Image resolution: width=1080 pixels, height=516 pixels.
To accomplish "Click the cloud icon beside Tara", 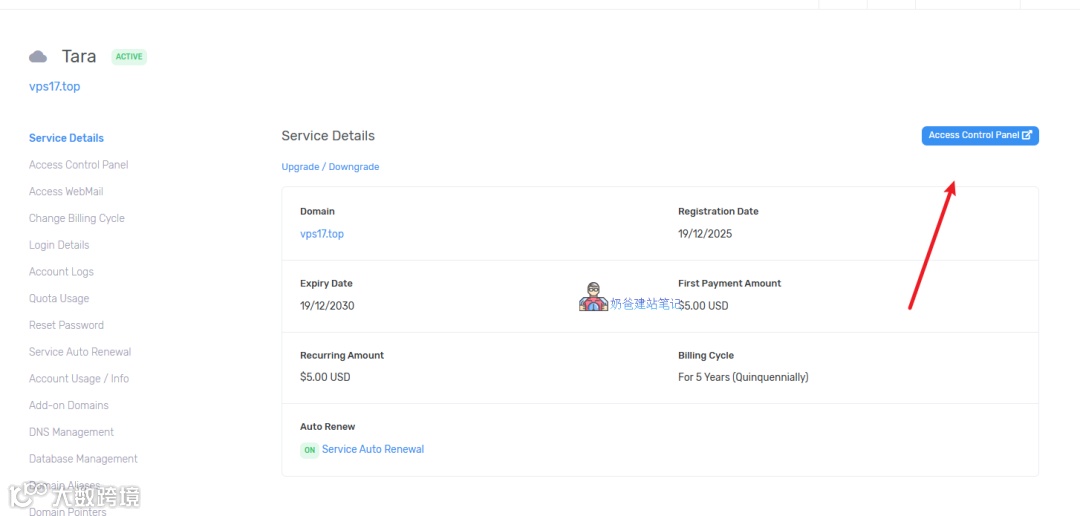I will click(38, 57).
